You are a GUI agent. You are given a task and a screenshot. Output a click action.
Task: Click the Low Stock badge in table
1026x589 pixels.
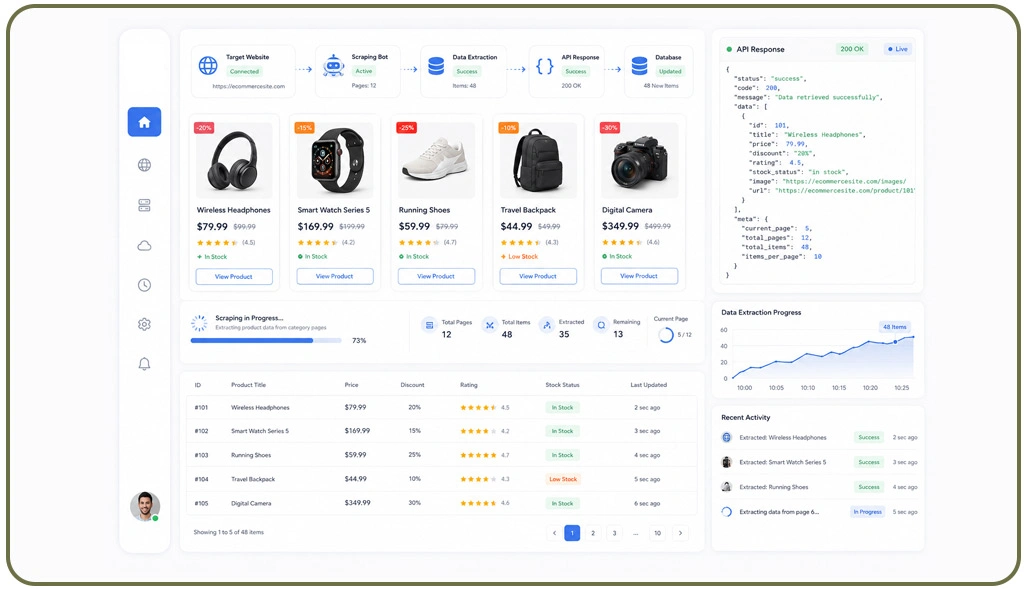tap(563, 479)
